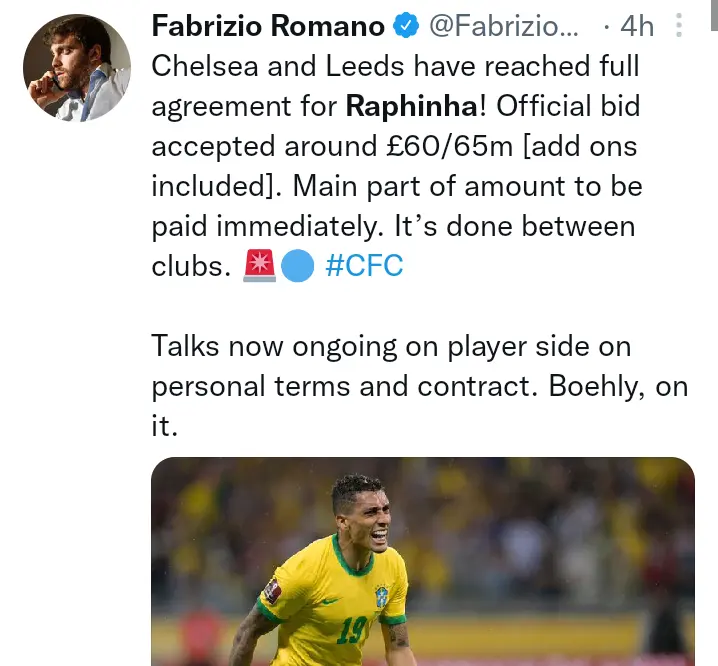The height and width of the screenshot is (666, 718).
Task: Open the @Fabrizio... handle link
Action: click(503, 27)
